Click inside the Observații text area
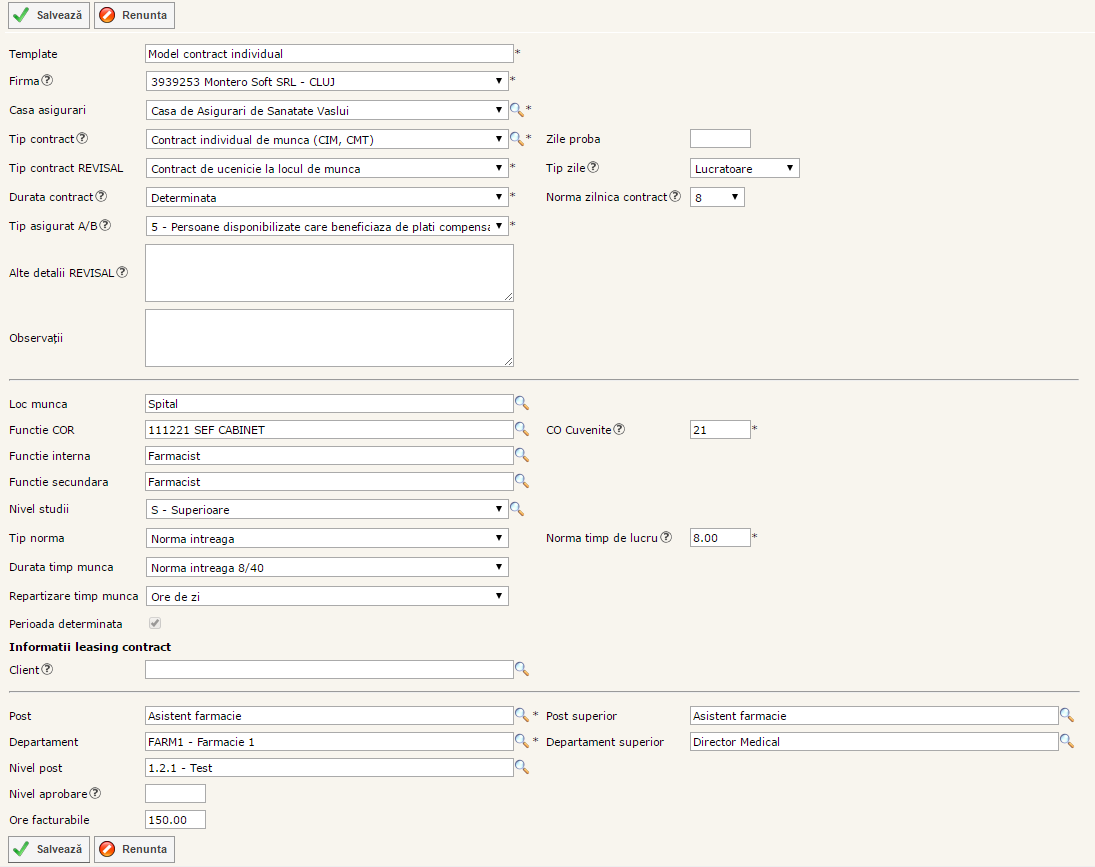 coord(329,338)
